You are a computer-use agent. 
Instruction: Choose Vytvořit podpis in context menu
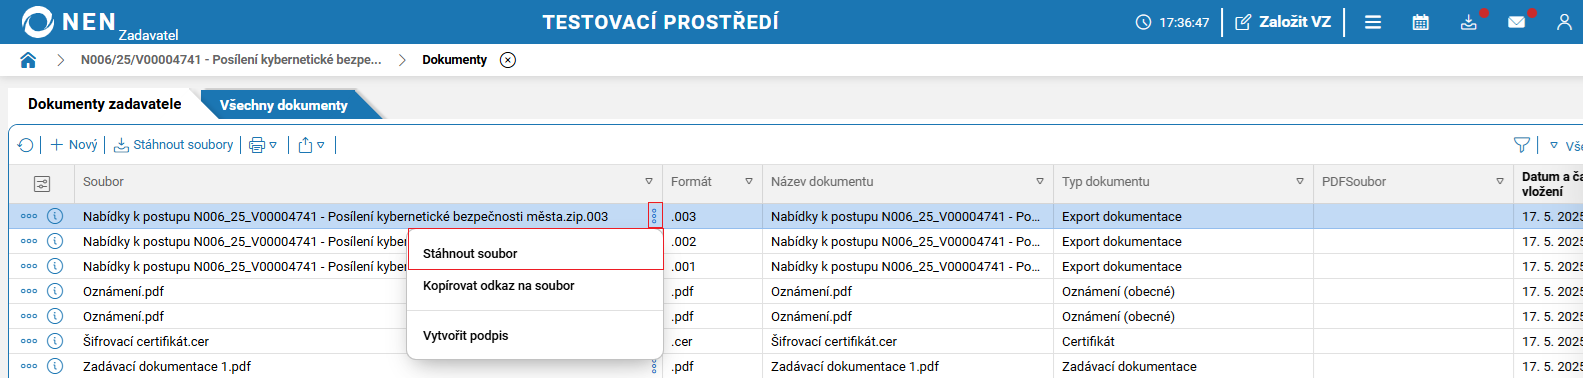click(x=535, y=336)
